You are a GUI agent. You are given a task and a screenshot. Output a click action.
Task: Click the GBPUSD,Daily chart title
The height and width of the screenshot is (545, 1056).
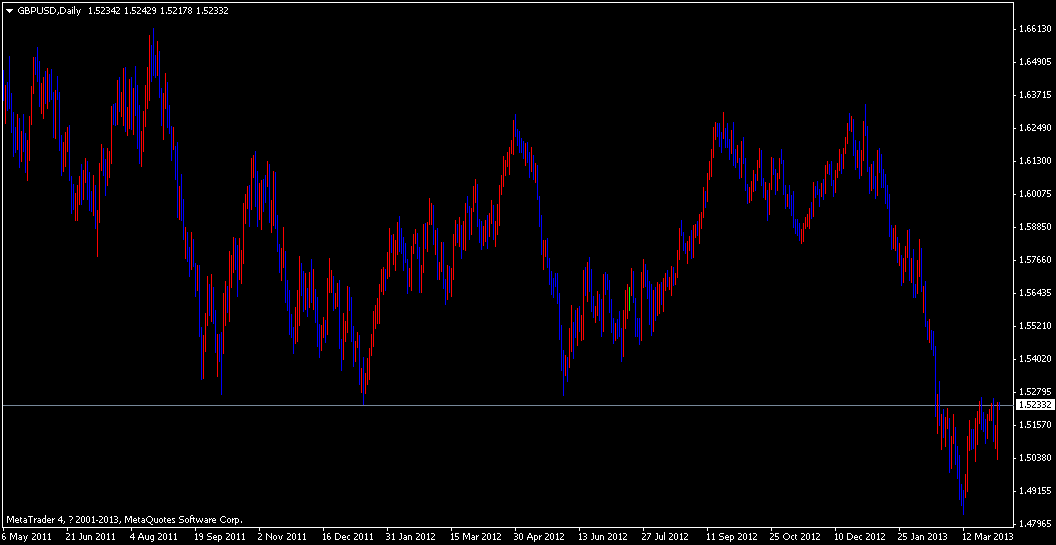tap(50, 10)
